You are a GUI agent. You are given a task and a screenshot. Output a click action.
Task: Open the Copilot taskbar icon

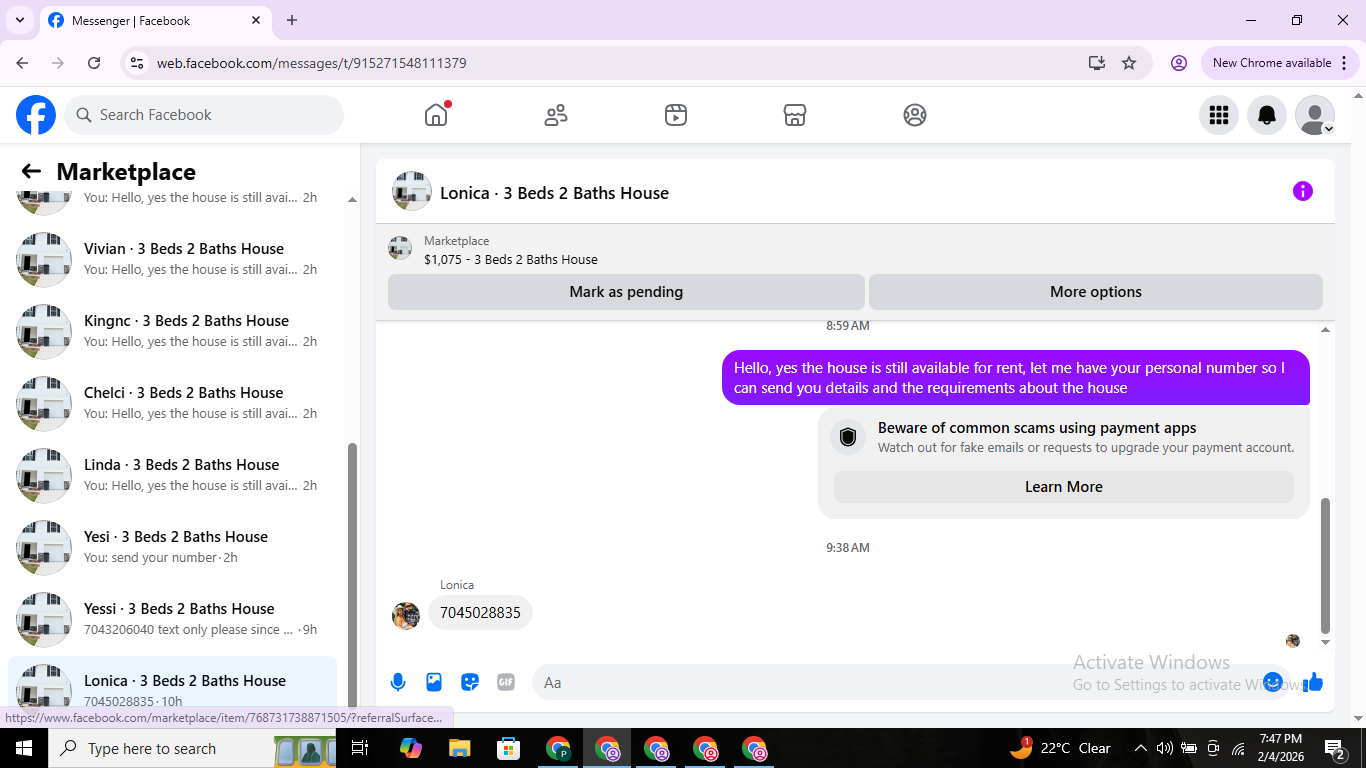coord(410,748)
